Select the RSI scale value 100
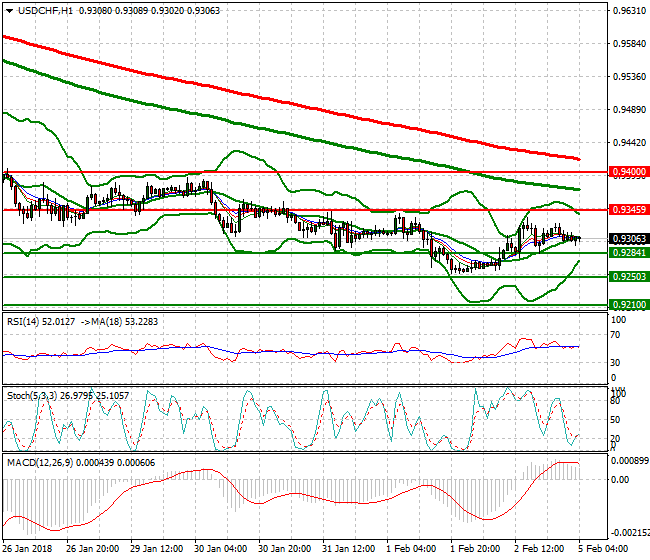 click(x=618, y=320)
